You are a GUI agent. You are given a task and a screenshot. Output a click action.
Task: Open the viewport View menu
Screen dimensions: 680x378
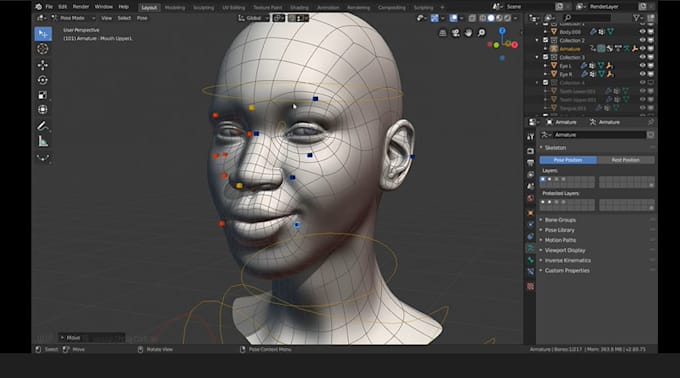[x=106, y=18]
